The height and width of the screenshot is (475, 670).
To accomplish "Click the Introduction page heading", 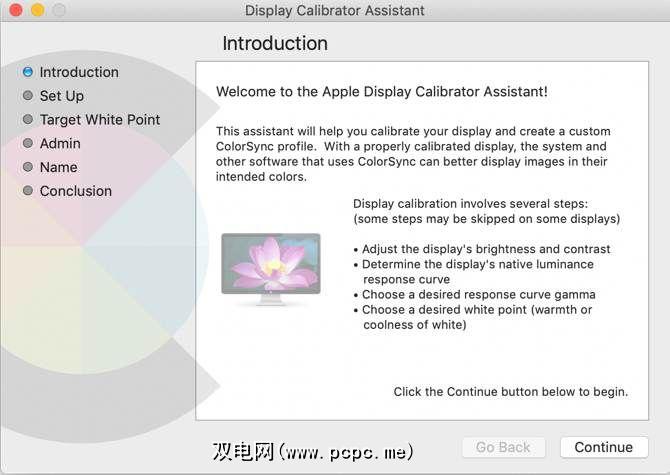I will click(275, 44).
